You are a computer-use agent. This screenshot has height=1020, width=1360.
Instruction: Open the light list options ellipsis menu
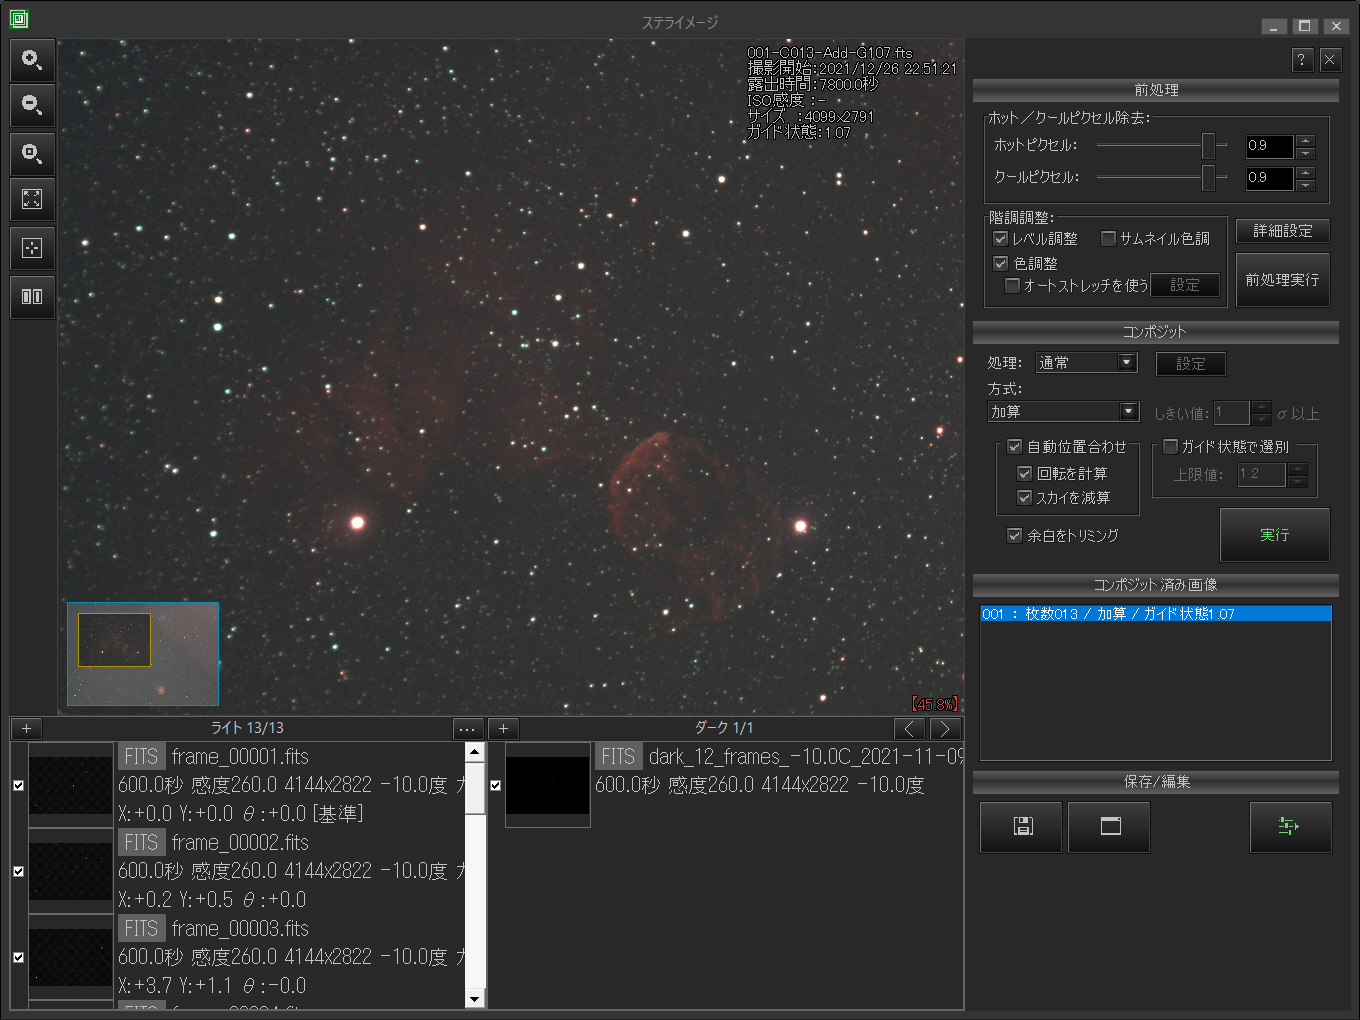click(x=467, y=729)
